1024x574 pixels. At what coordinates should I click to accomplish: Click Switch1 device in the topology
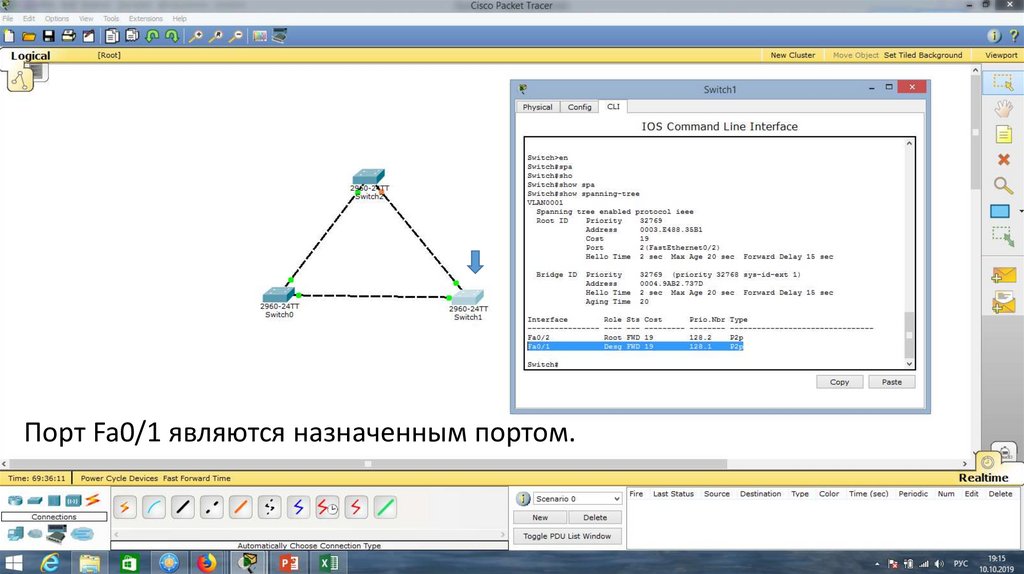(x=468, y=297)
